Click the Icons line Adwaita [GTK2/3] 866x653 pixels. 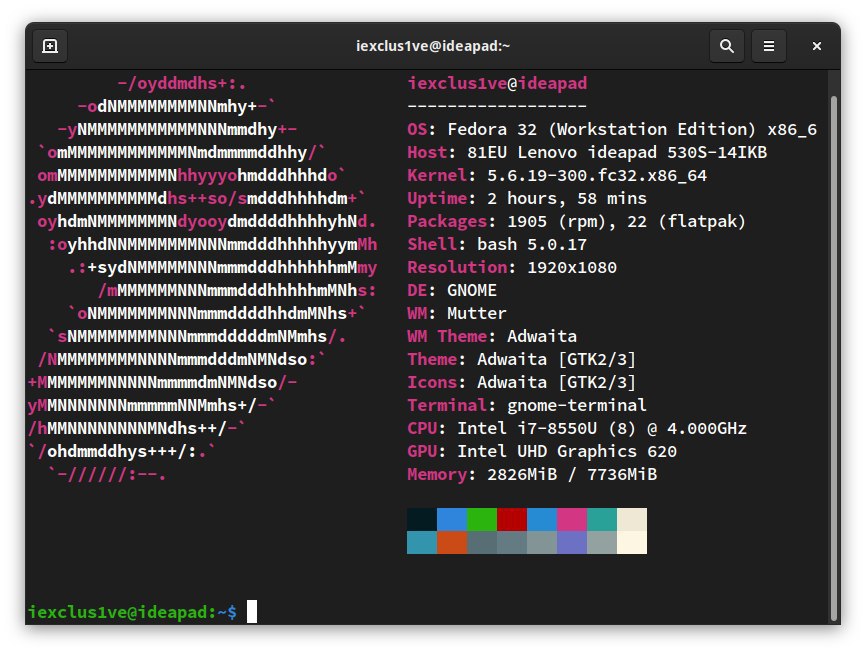522,382
